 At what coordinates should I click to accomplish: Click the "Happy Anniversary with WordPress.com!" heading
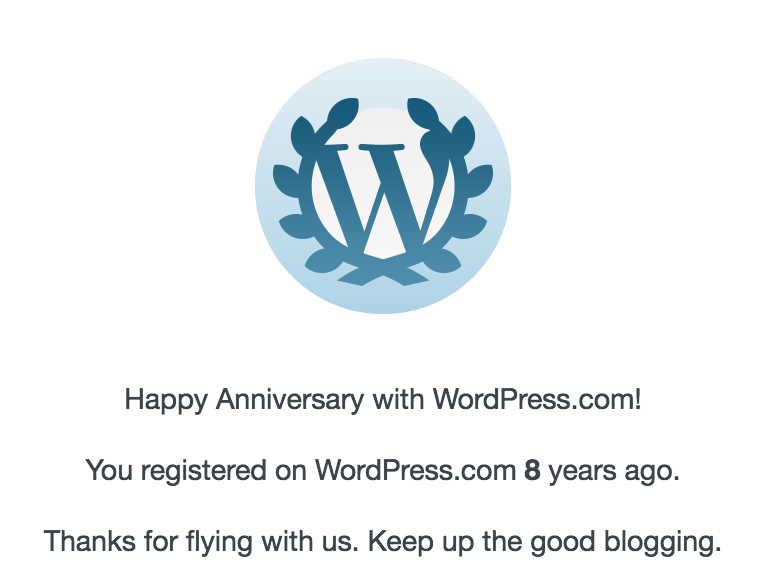(x=383, y=400)
